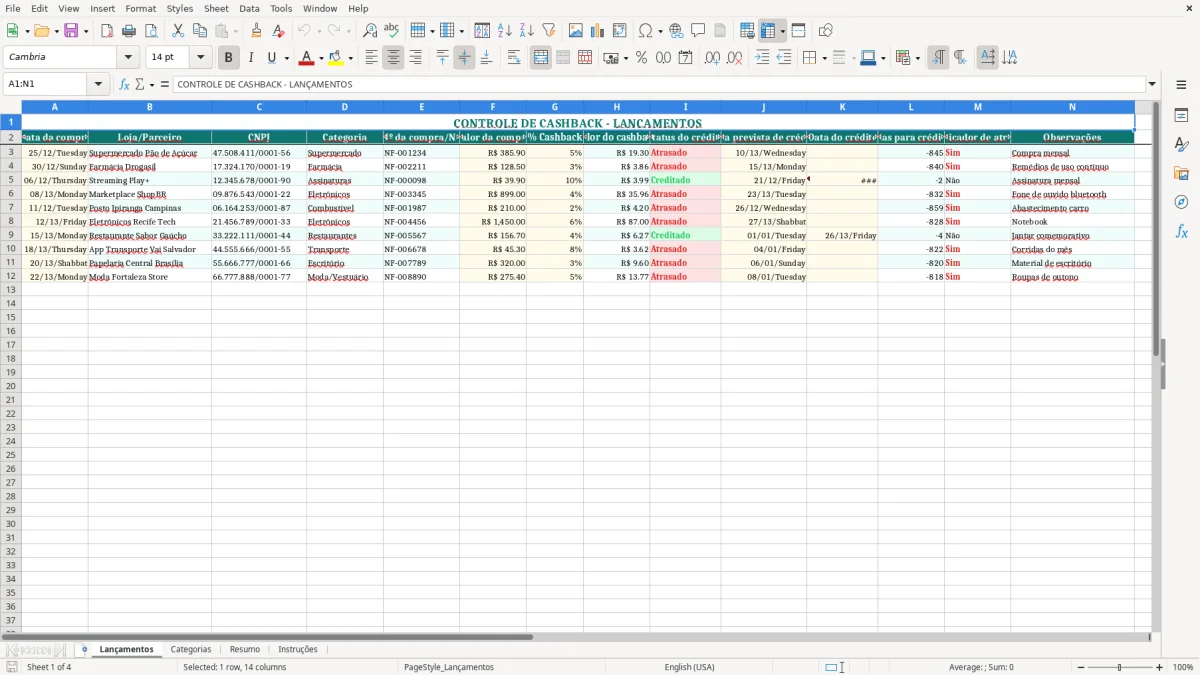Adjust the zoom slider
Viewport: 1200px width, 675px height.
(1120, 667)
